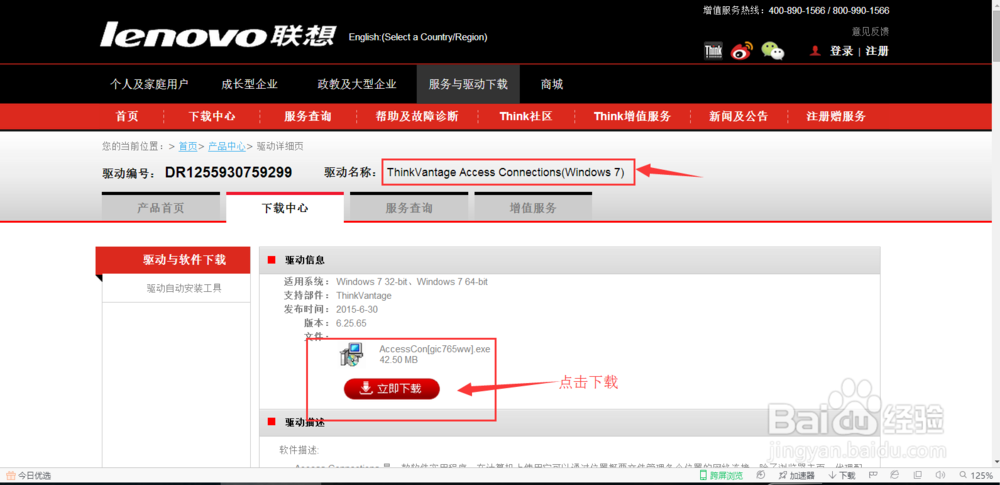The width and height of the screenshot is (1000, 485).
Task: Click the red 立即下载 download button
Action: coord(392,389)
